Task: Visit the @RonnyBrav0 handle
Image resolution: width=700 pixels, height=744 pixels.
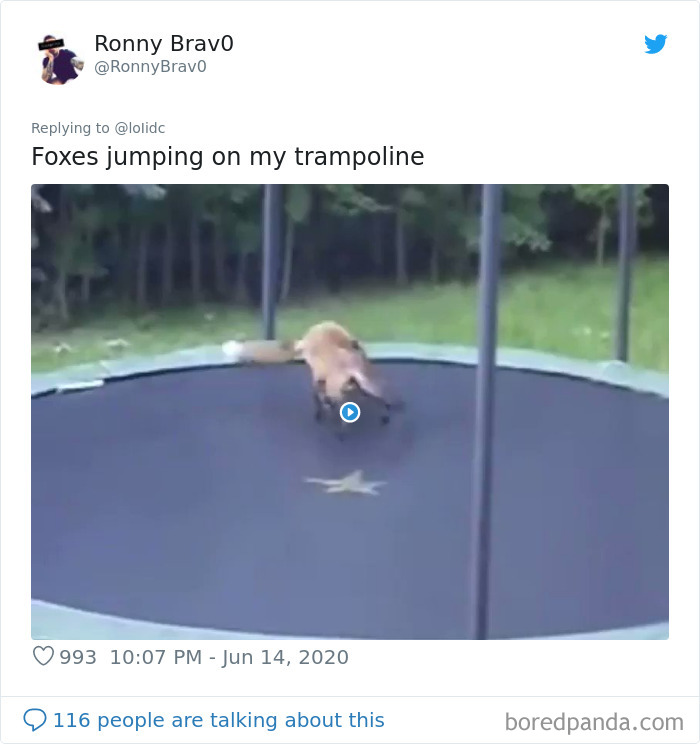Action: [150, 66]
